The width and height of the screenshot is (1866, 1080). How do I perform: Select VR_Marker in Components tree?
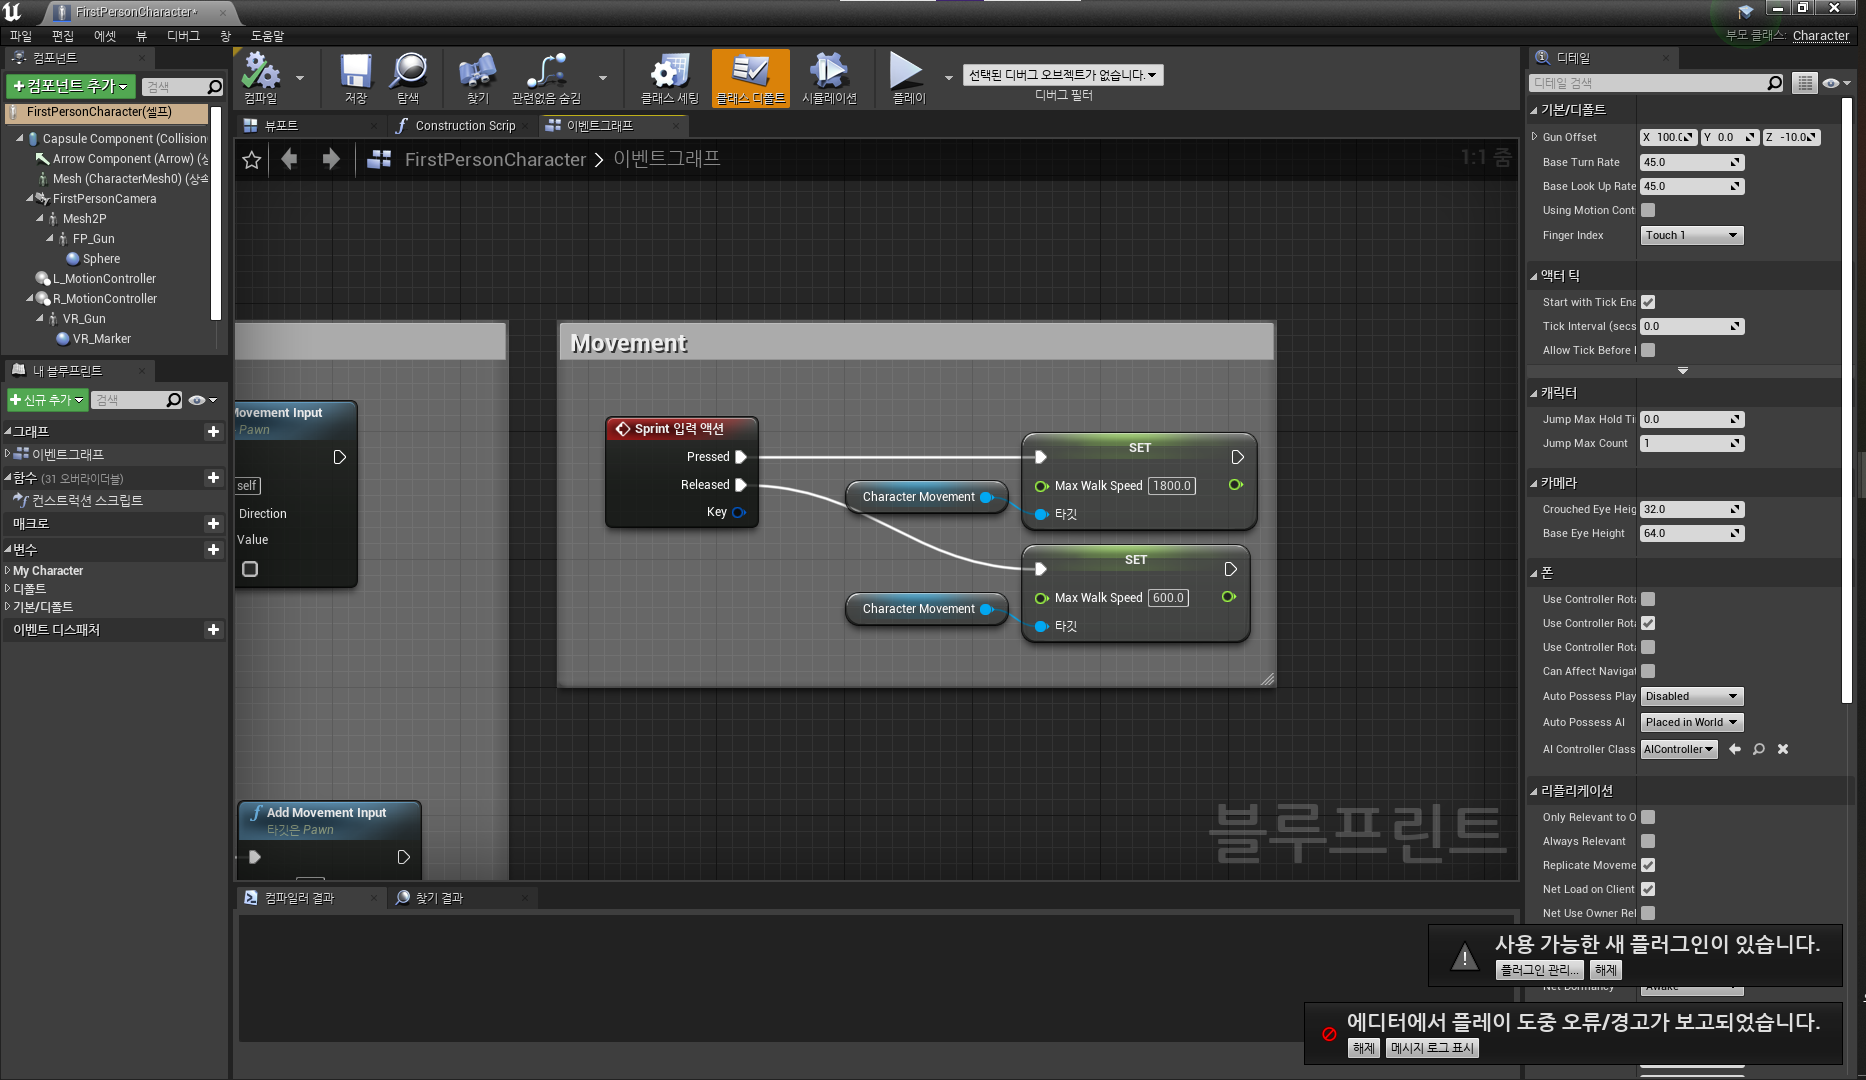tap(102, 339)
